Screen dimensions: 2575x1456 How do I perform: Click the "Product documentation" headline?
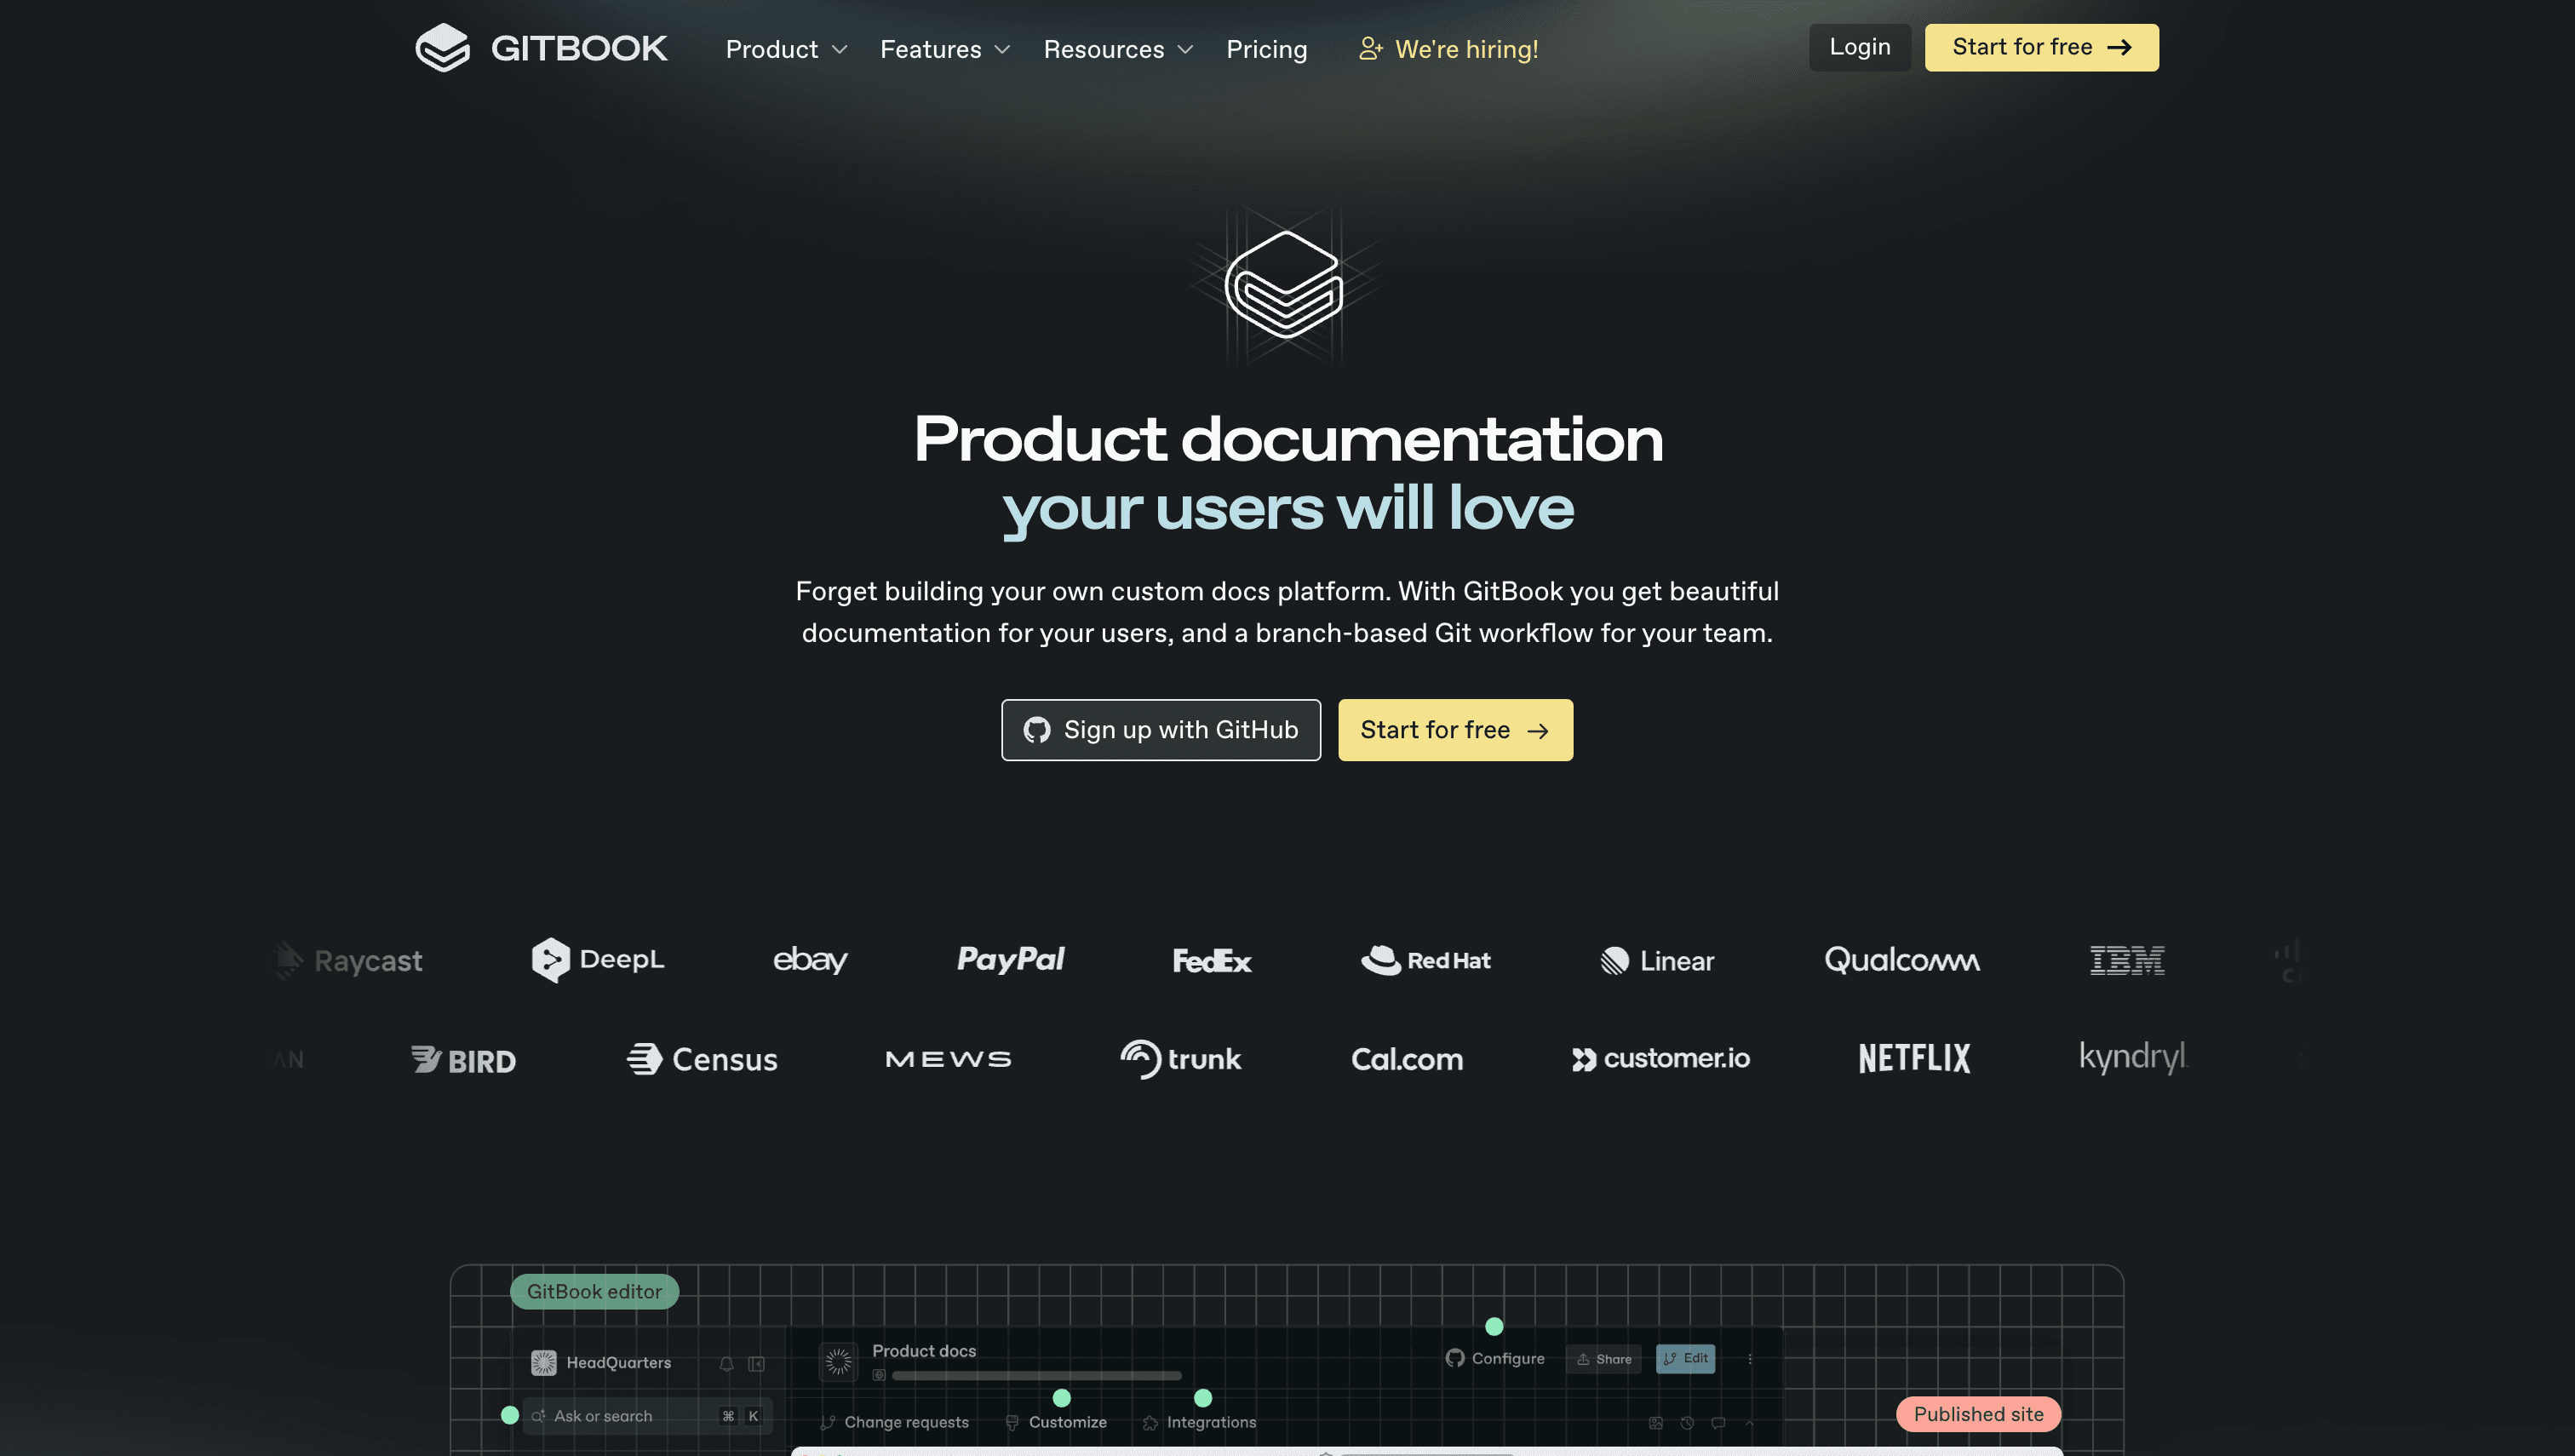(x=1288, y=439)
